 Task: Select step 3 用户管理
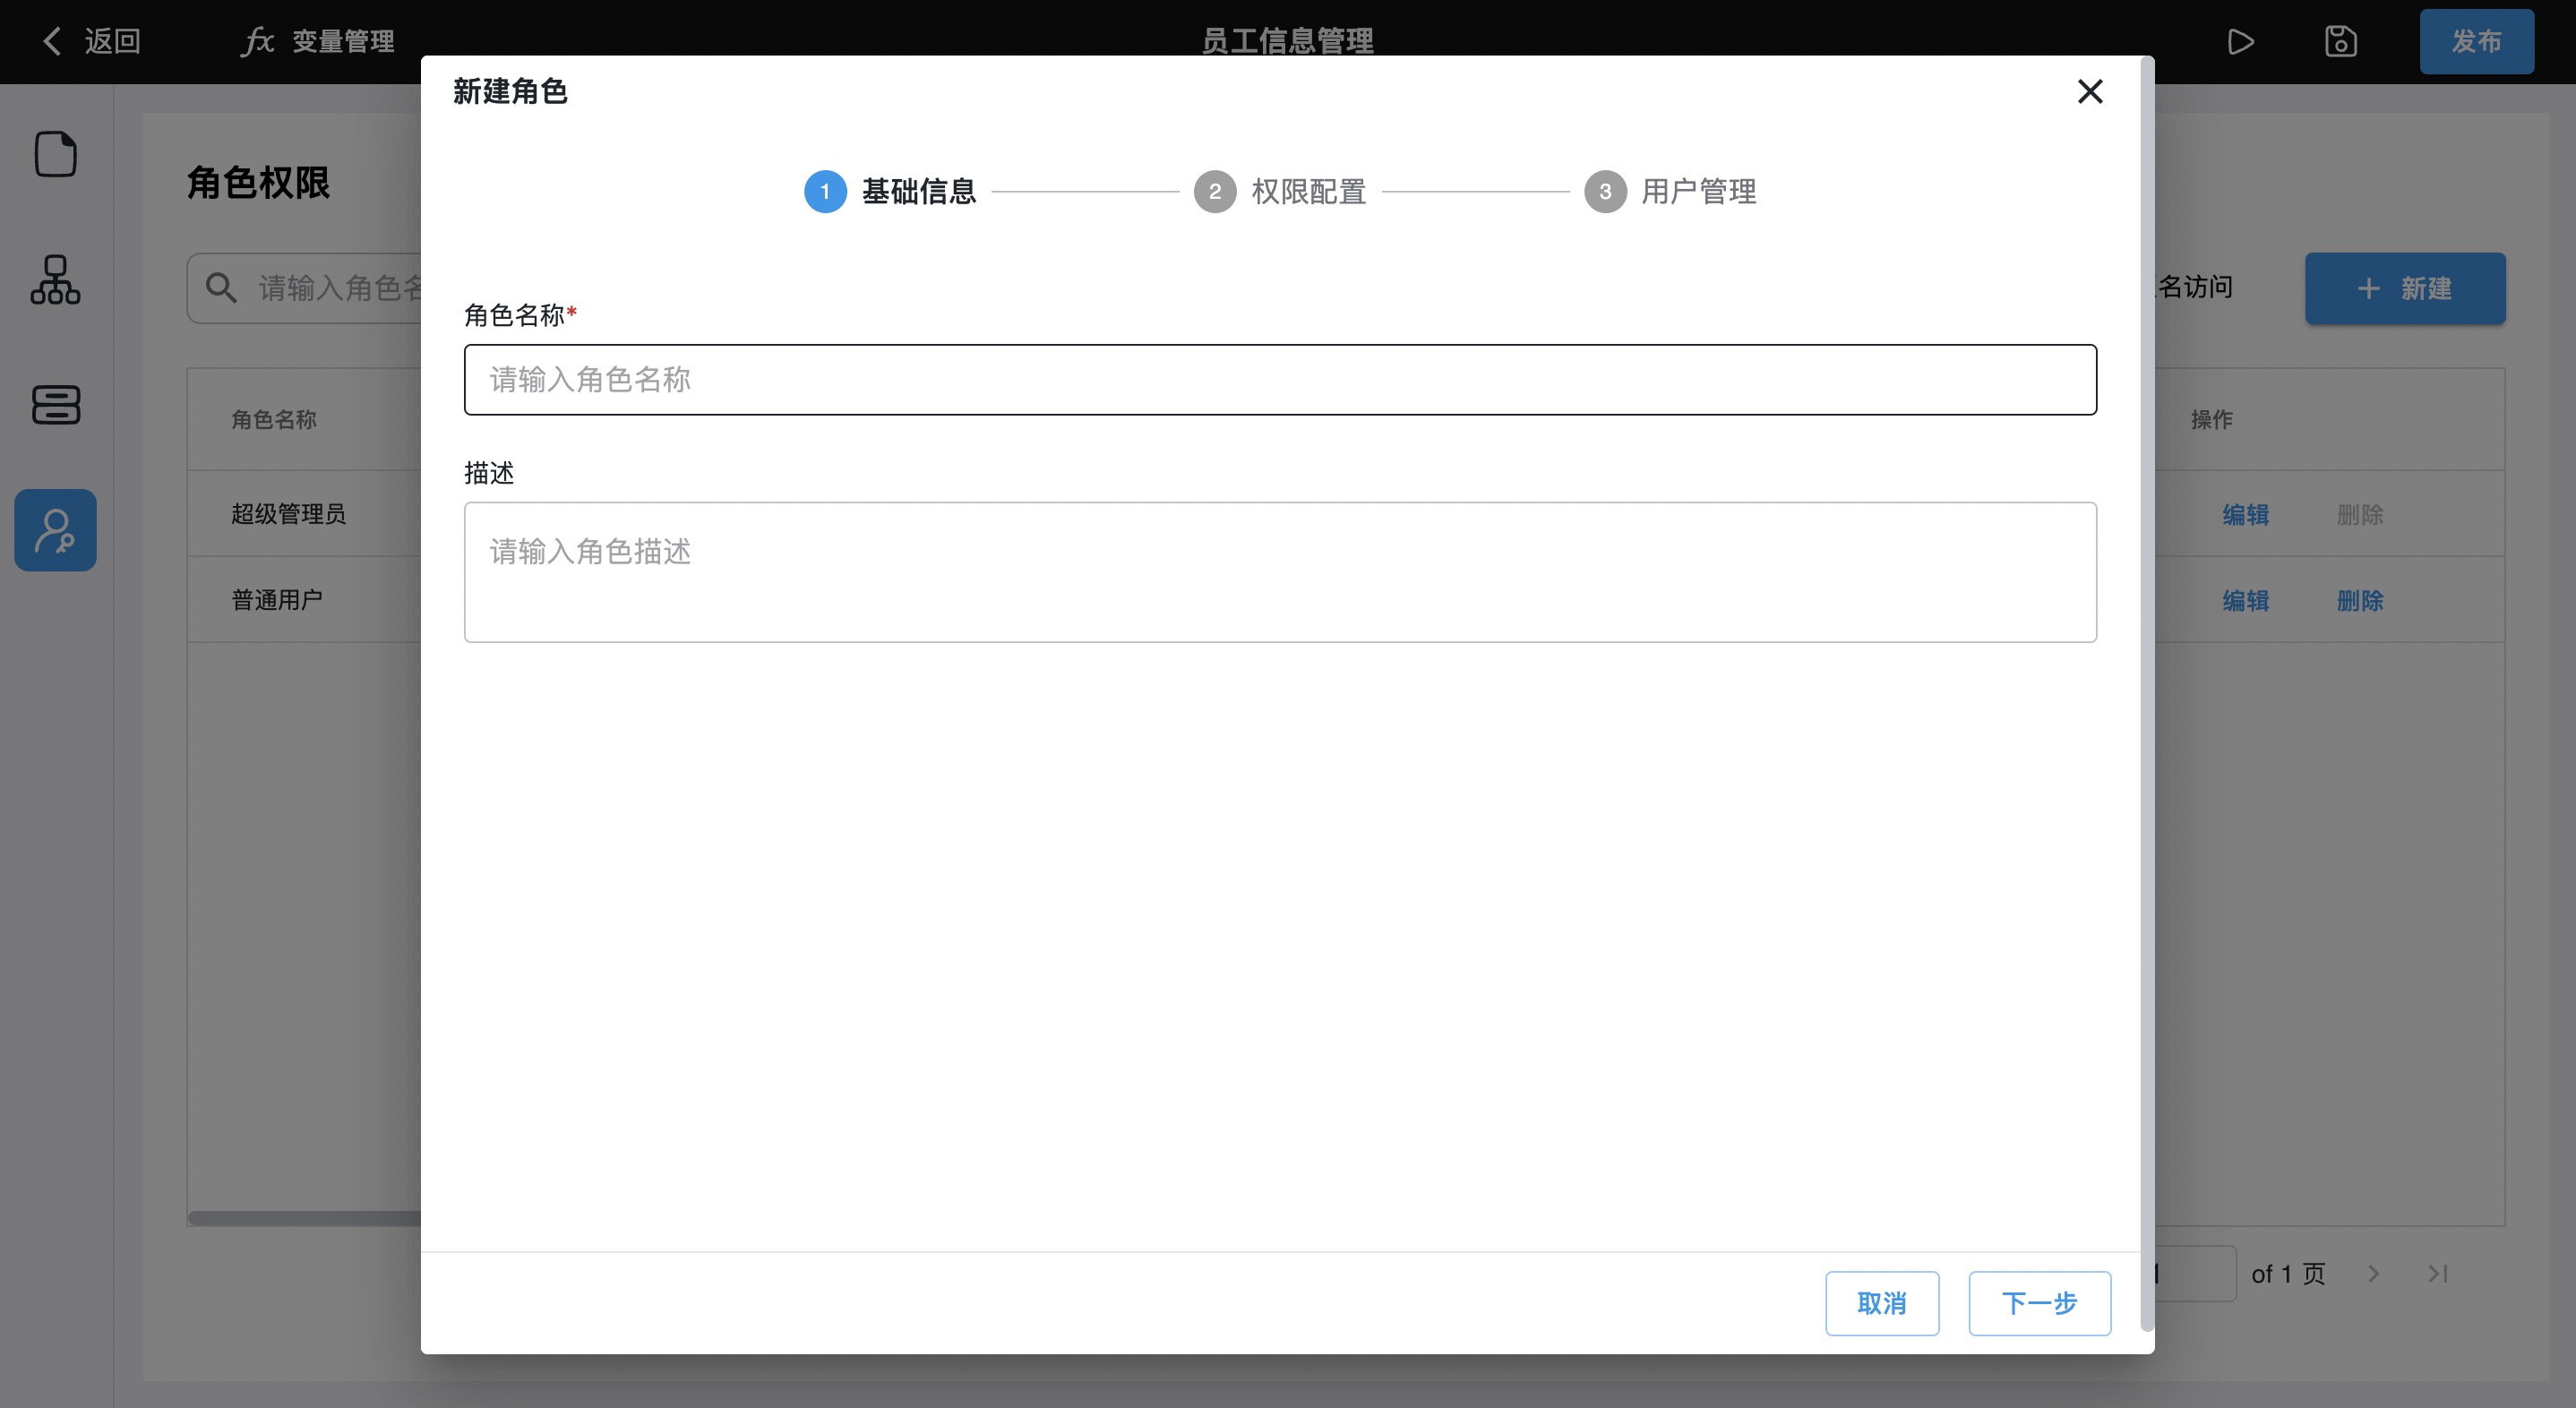(x=1670, y=191)
